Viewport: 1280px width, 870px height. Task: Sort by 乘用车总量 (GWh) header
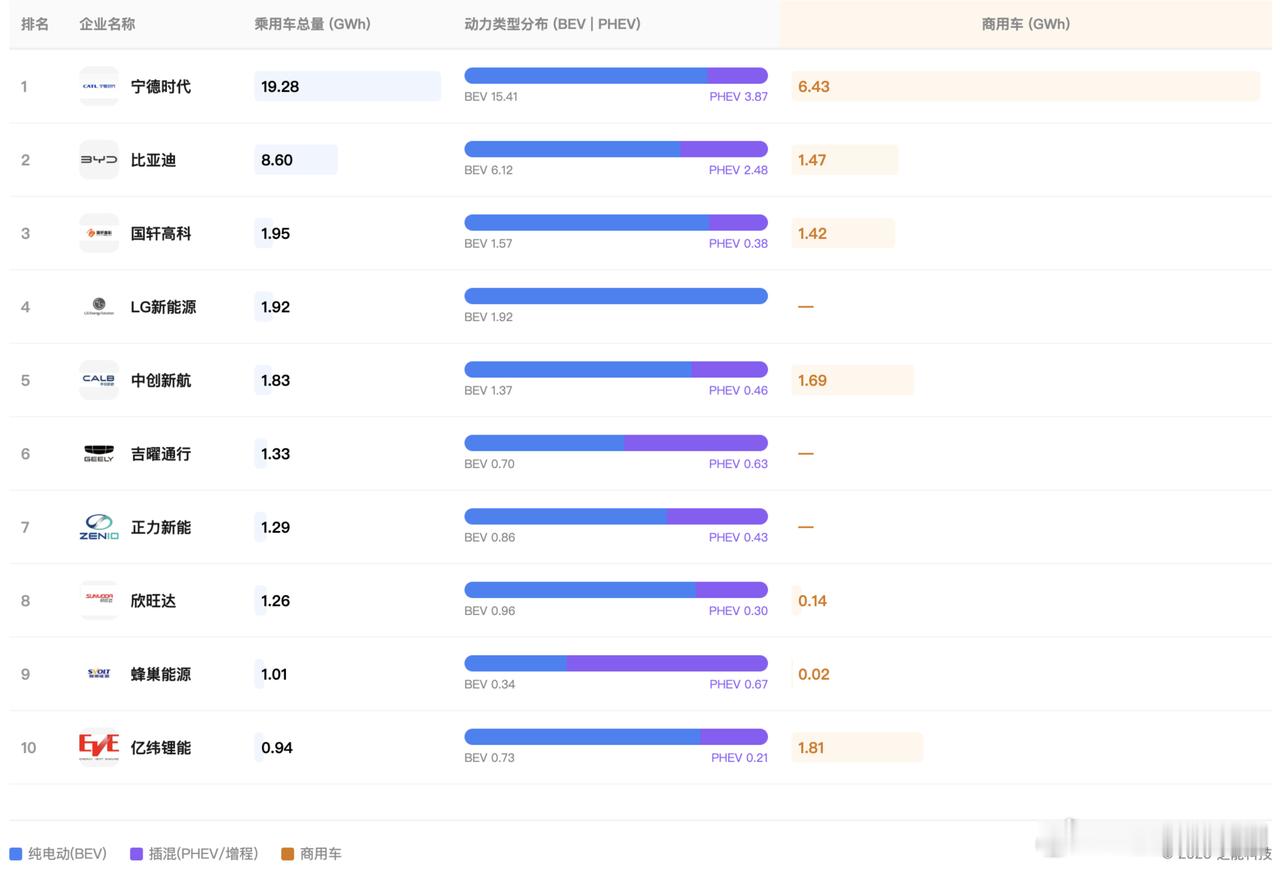[x=313, y=24]
